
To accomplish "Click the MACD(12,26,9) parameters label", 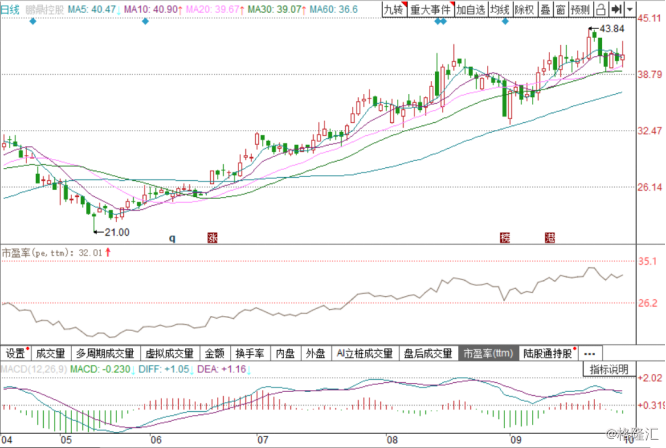I will (x=34, y=369).
